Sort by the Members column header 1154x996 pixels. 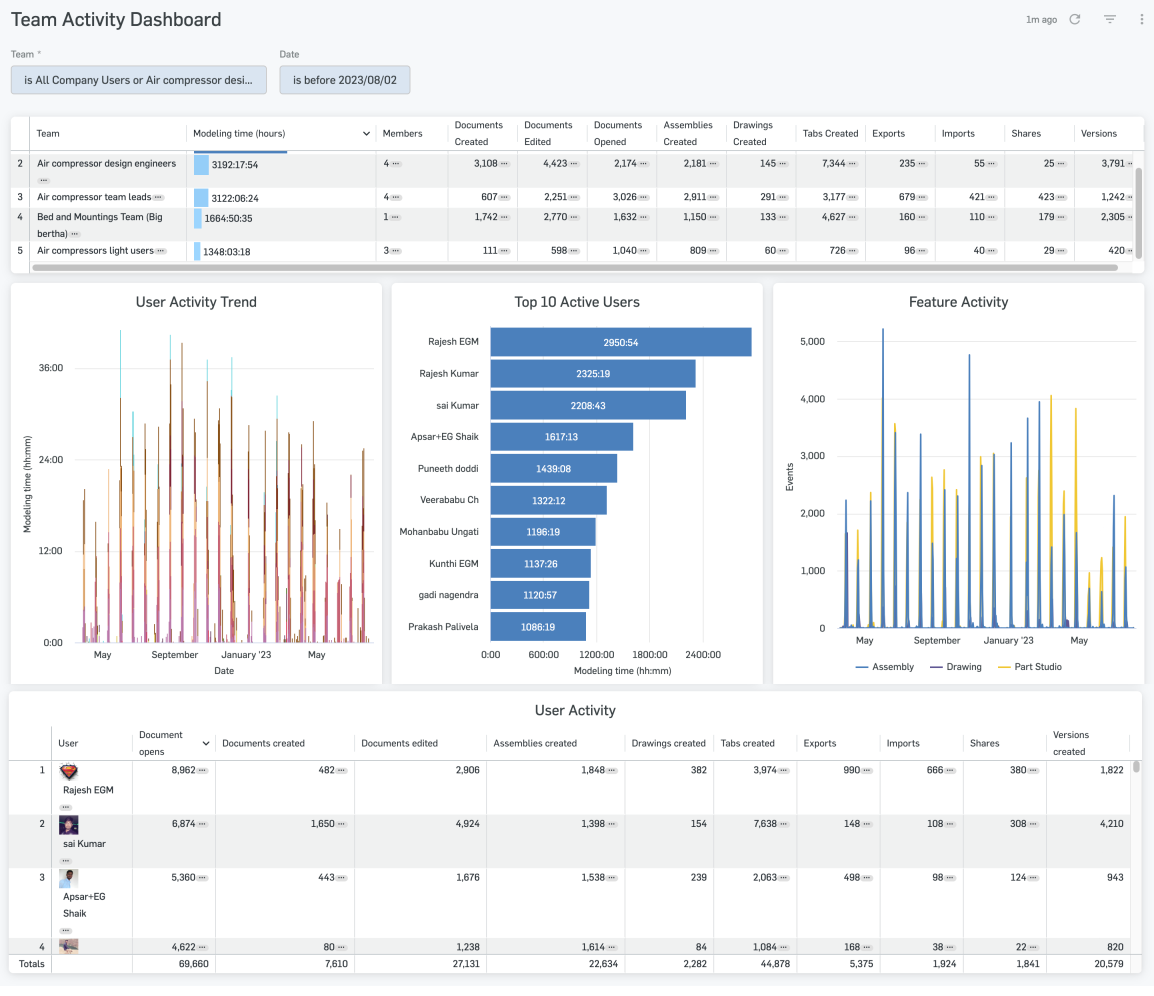402,134
